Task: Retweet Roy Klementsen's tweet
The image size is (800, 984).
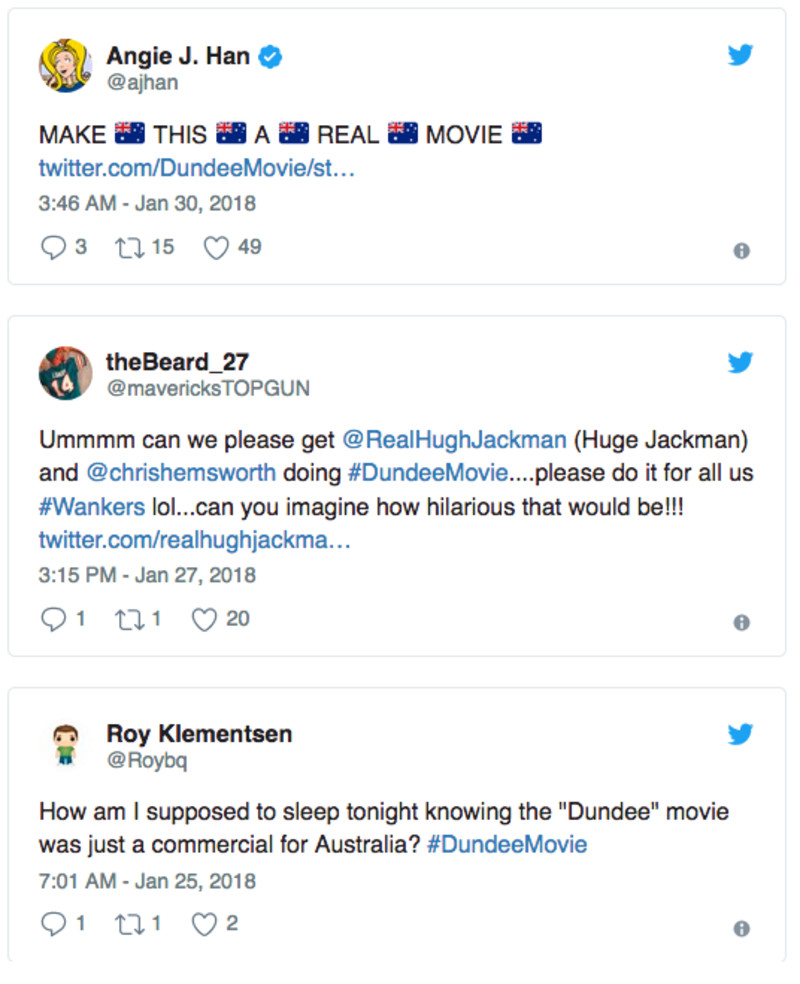Action: pyautogui.click(x=129, y=924)
